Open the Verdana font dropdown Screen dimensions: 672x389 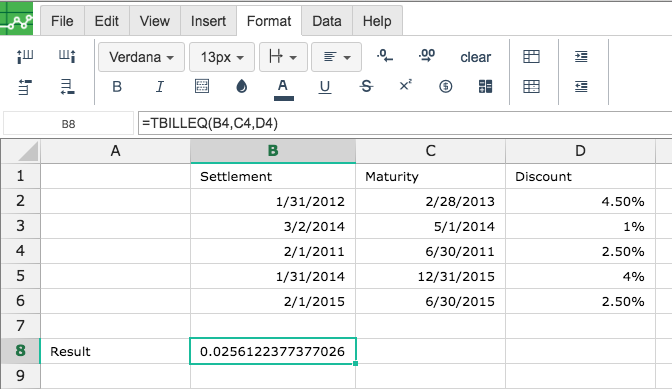[x=141, y=57]
